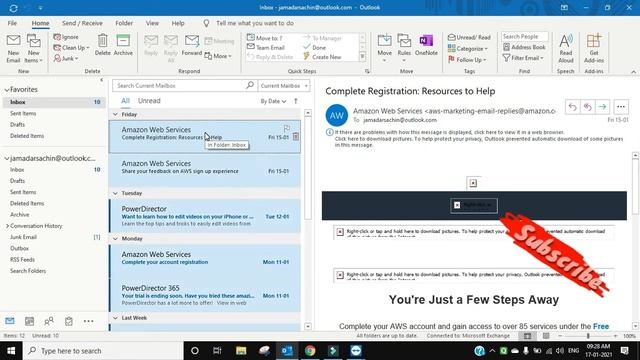The image size is (640, 360).
Task: Open File Explorer from the taskbar
Action: tap(241, 351)
